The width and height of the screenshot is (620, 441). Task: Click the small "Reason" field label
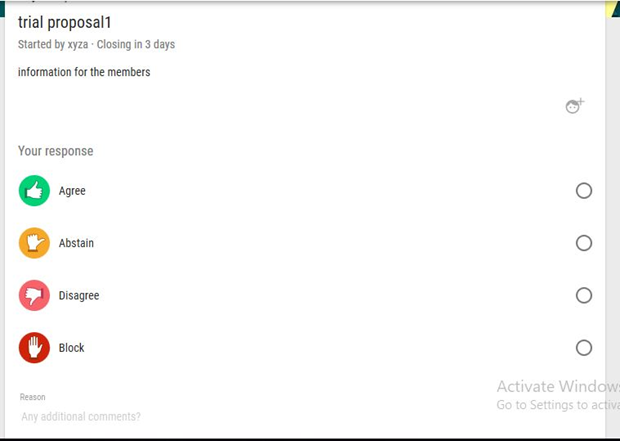[x=33, y=397]
